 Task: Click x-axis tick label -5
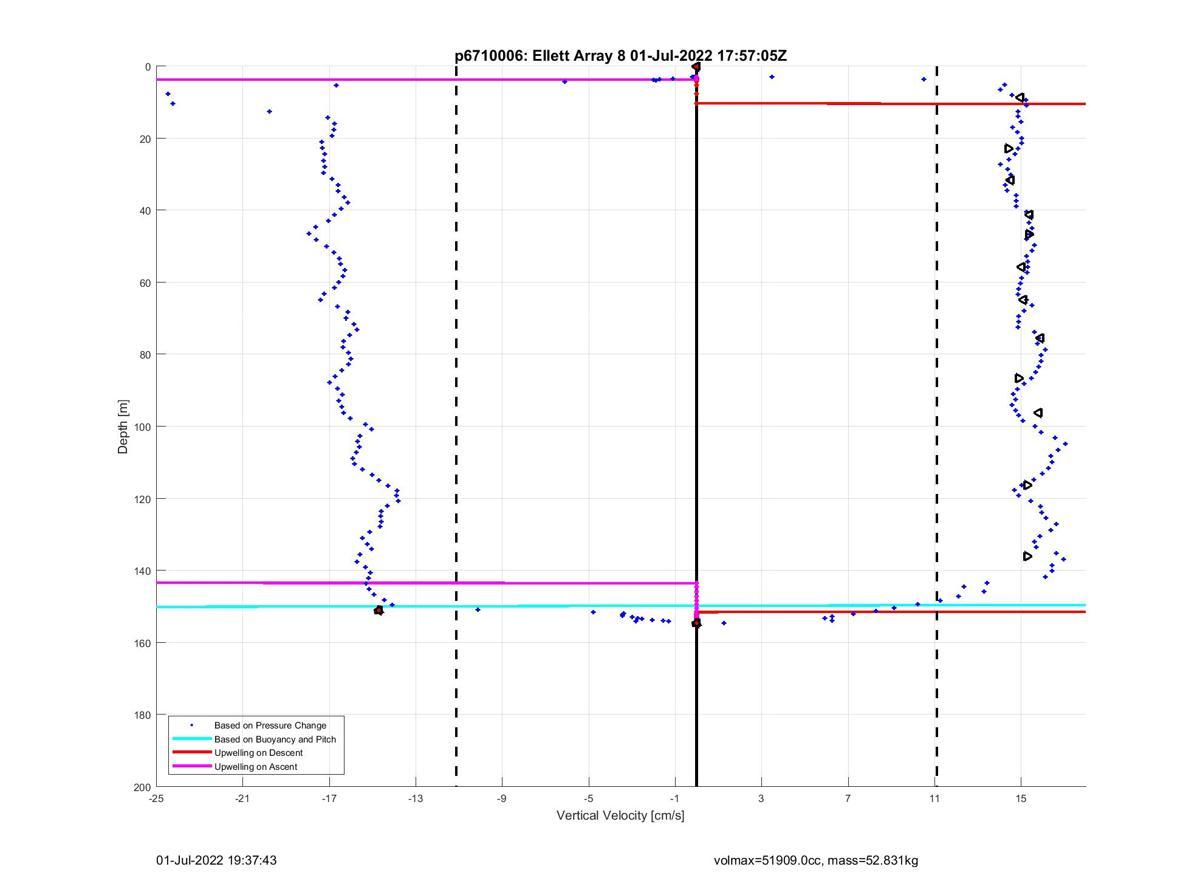point(588,798)
